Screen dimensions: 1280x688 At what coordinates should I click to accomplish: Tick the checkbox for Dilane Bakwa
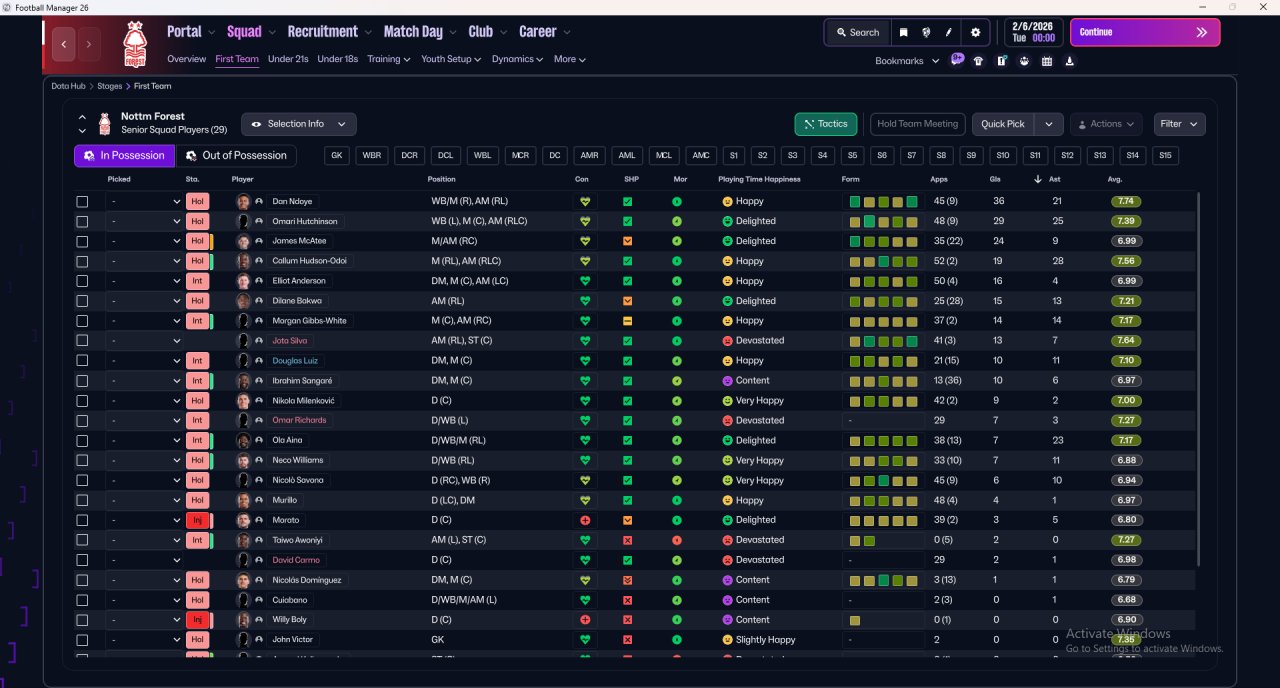point(82,301)
